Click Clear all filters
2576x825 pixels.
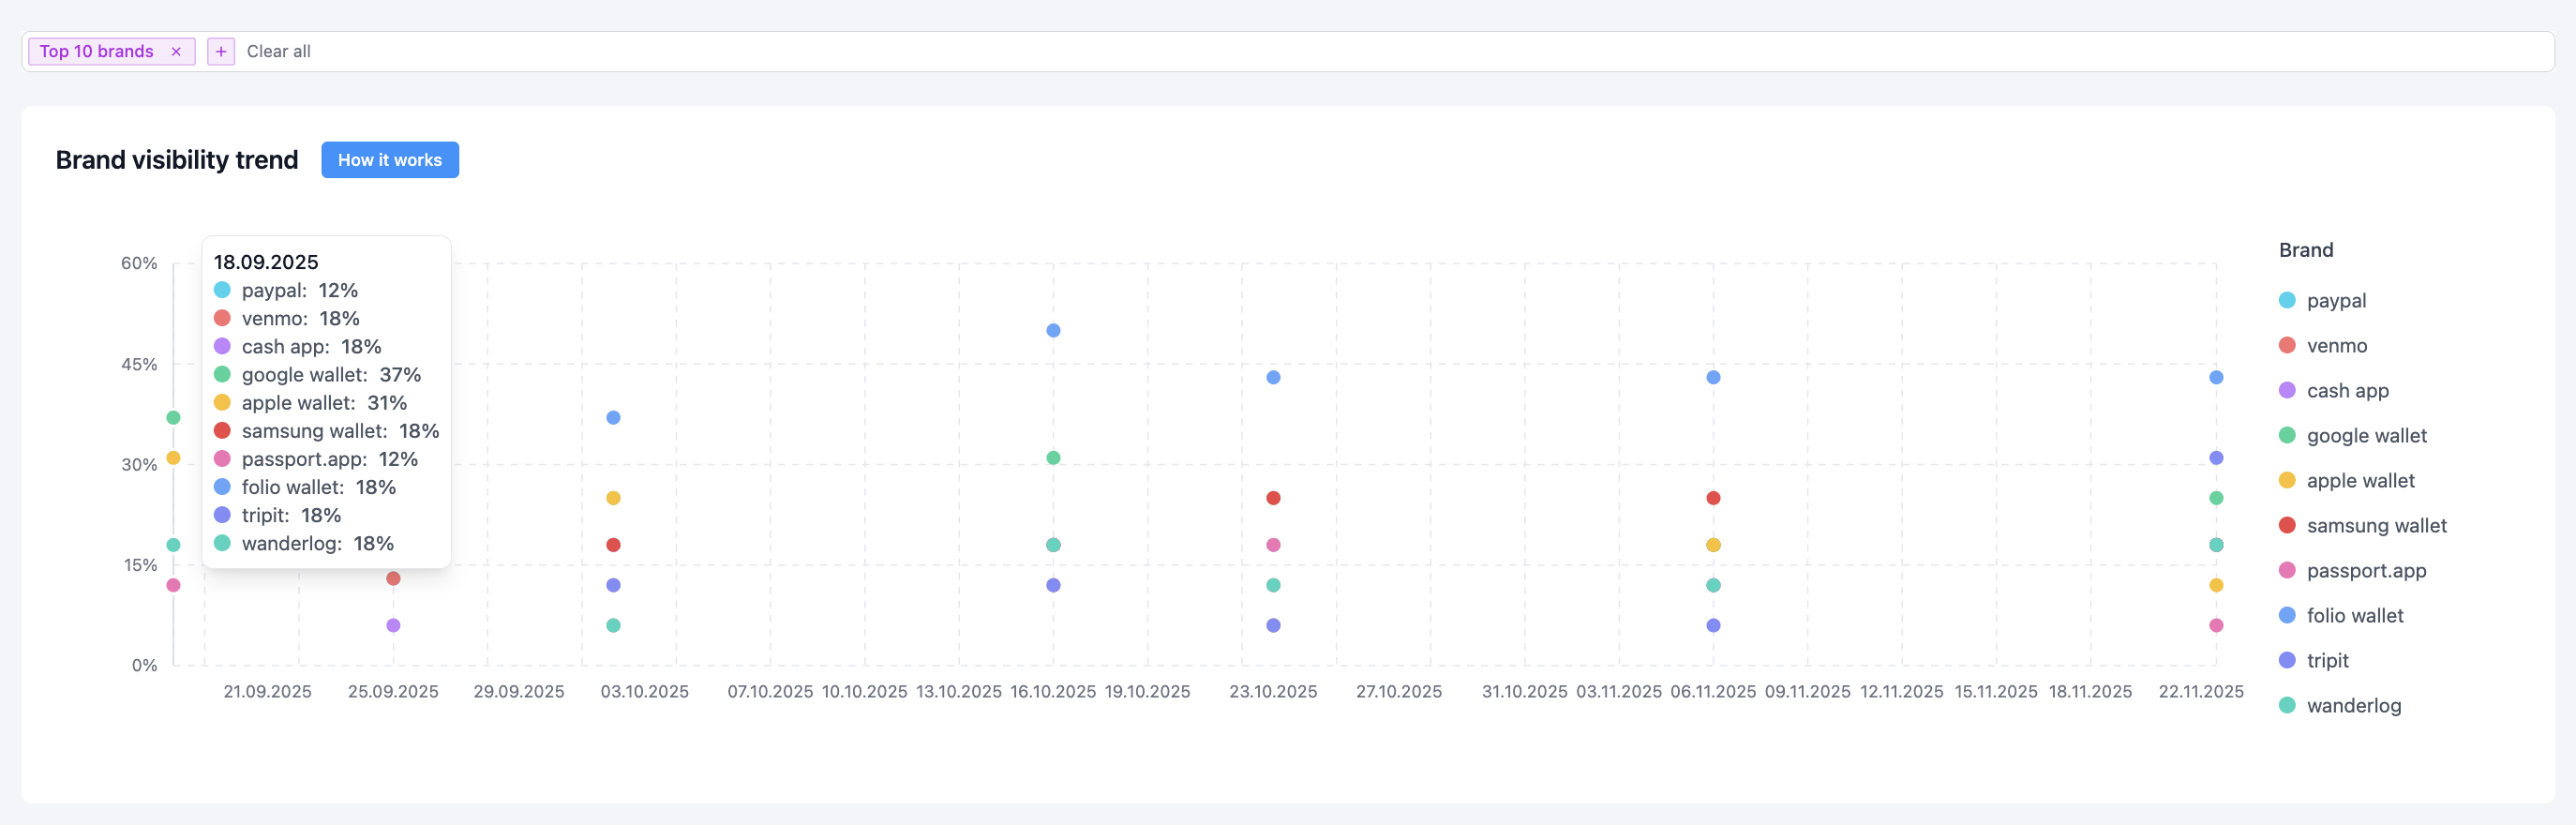tap(279, 51)
